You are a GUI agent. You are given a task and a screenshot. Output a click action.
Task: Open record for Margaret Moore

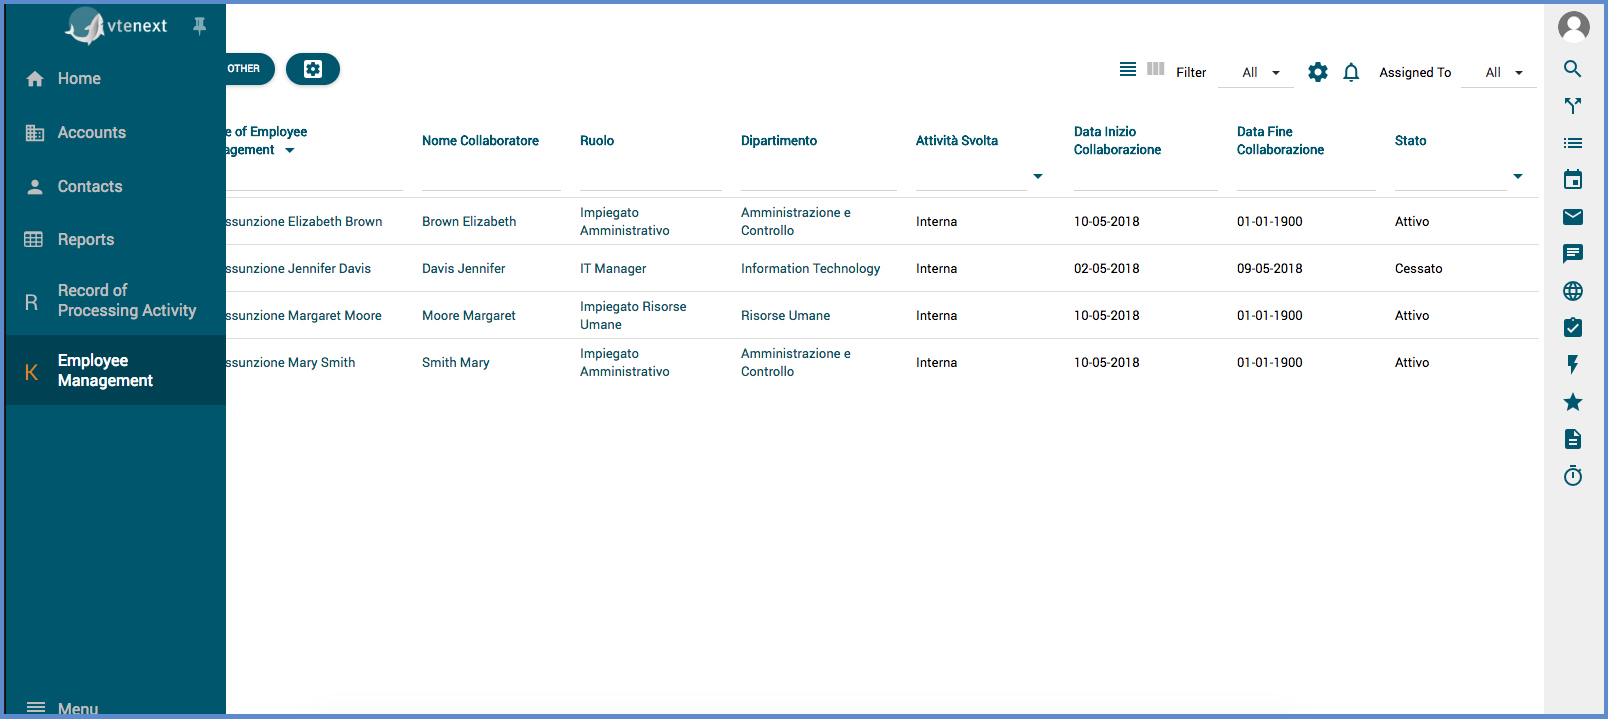[x=304, y=316]
